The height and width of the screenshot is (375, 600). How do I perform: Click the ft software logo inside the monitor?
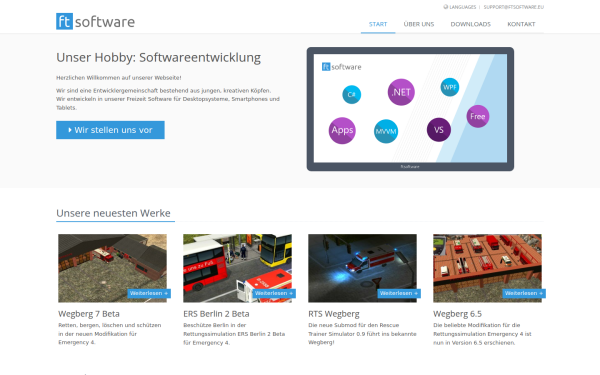[x=342, y=67]
